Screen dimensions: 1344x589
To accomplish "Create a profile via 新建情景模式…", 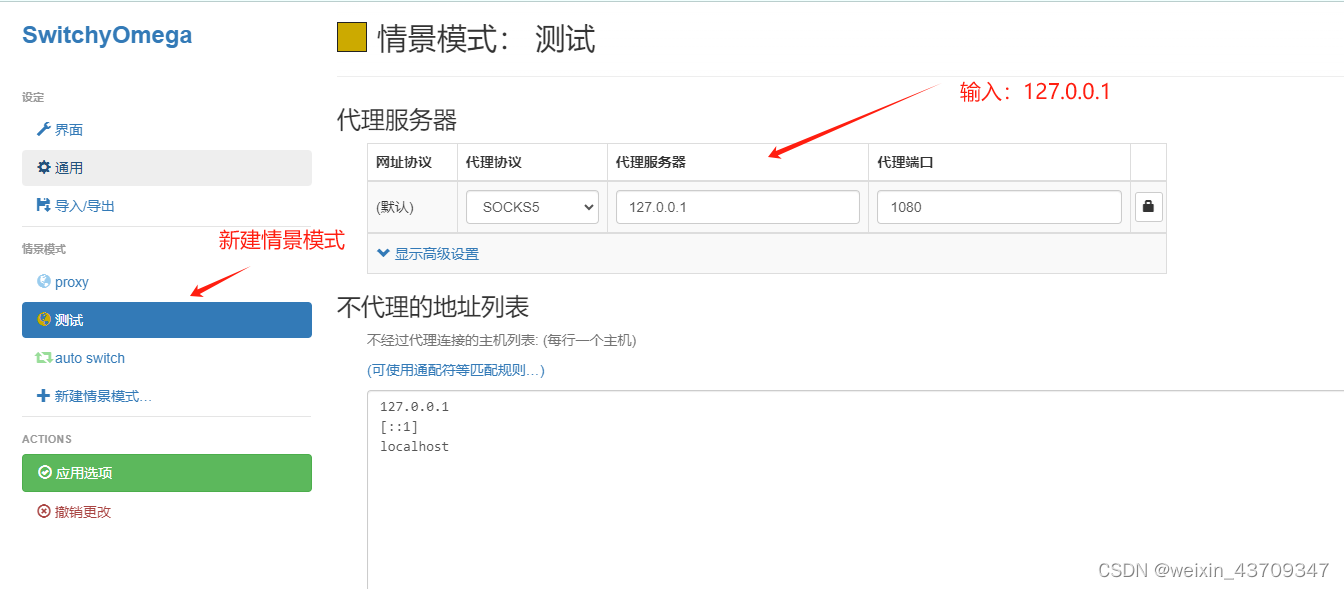I will coord(167,396).
